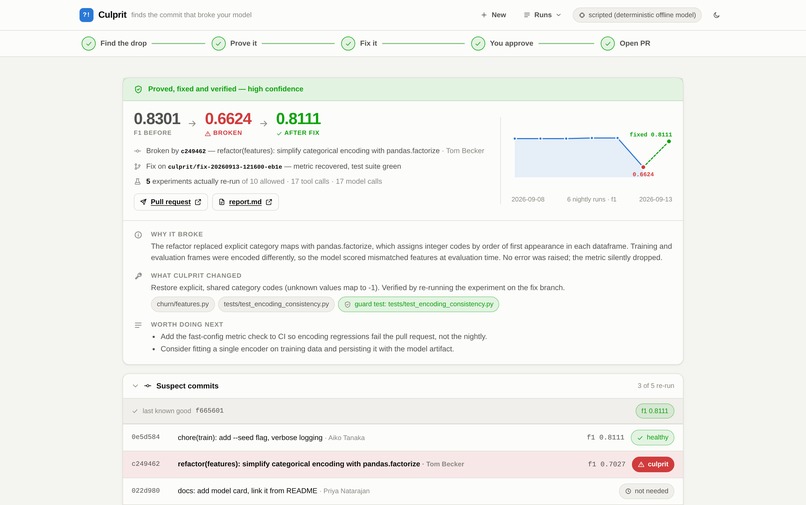Click the commit icon beside Broken by

(x=137, y=151)
